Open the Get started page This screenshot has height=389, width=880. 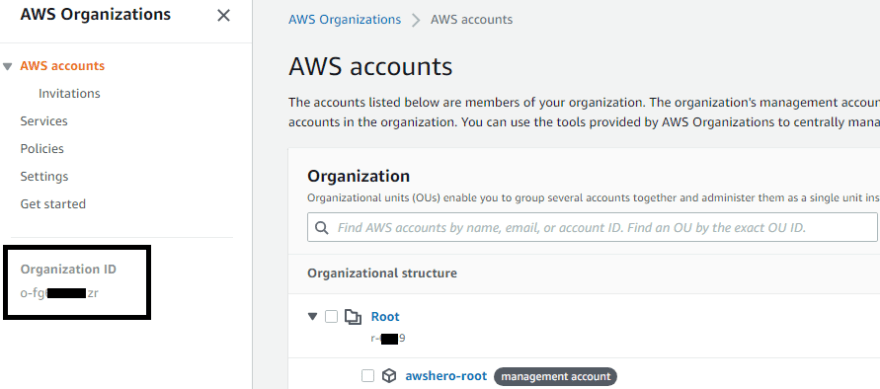(53, 204)
